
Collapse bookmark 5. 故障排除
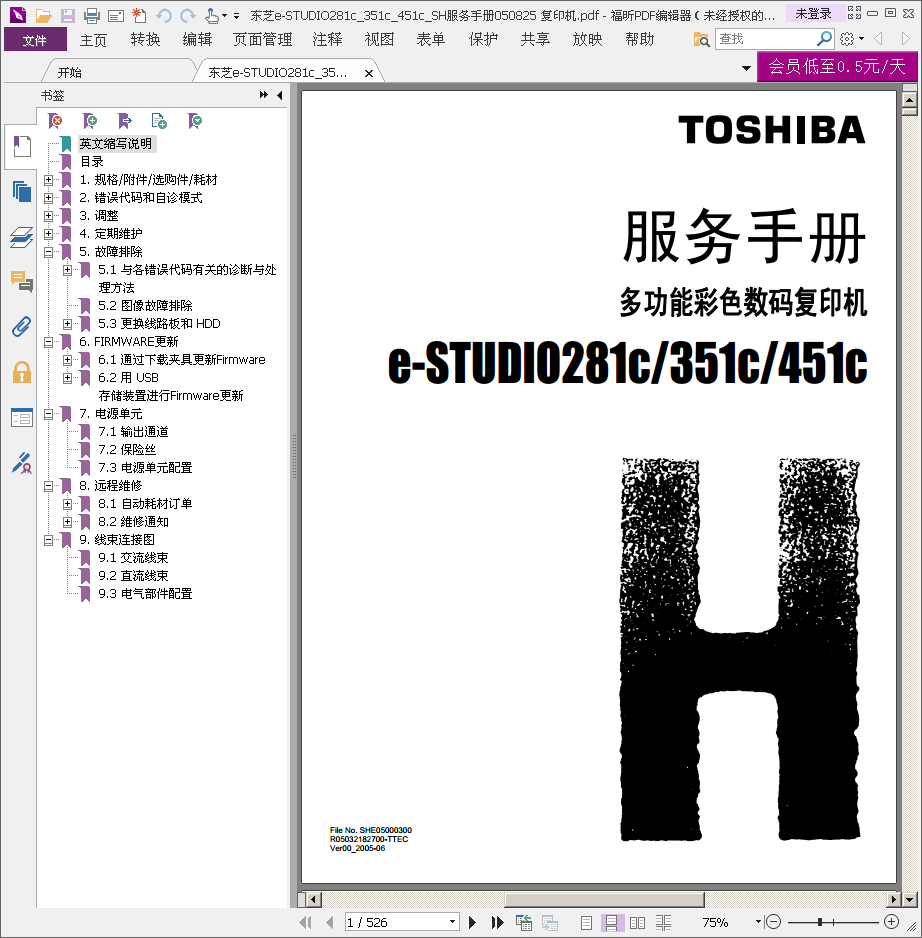pos(48,252)
